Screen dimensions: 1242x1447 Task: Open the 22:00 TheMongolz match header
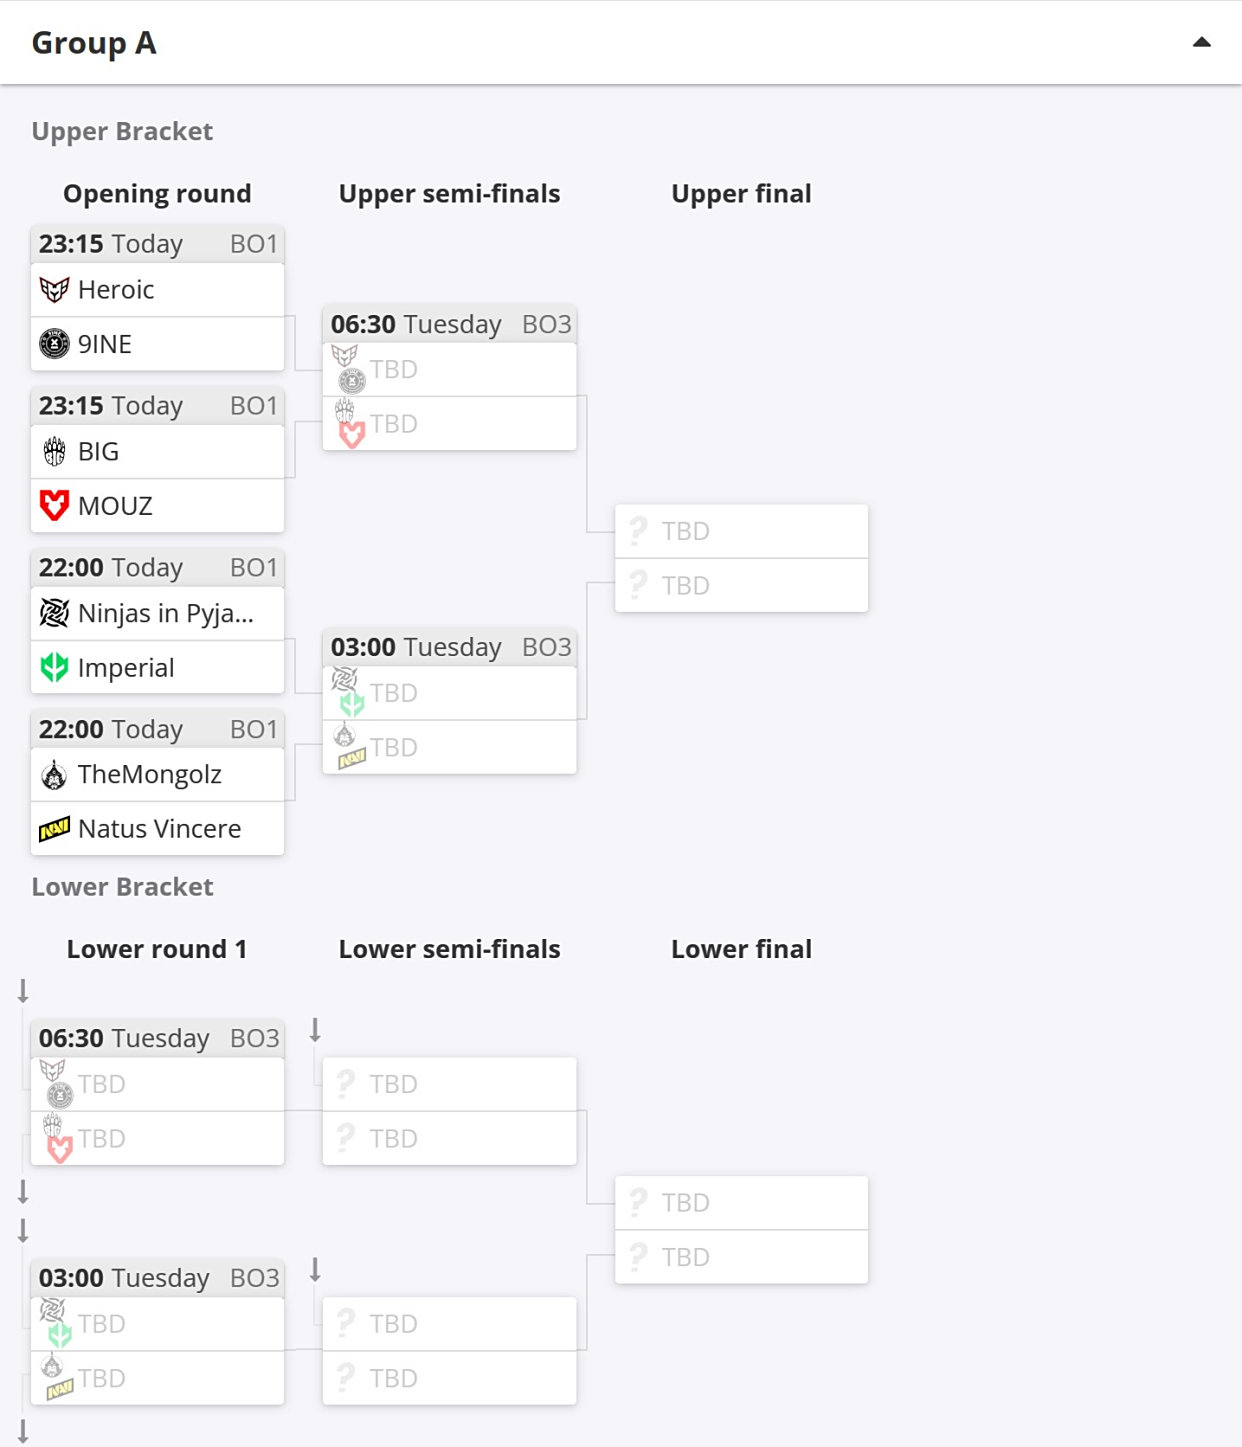coord(158,729)
